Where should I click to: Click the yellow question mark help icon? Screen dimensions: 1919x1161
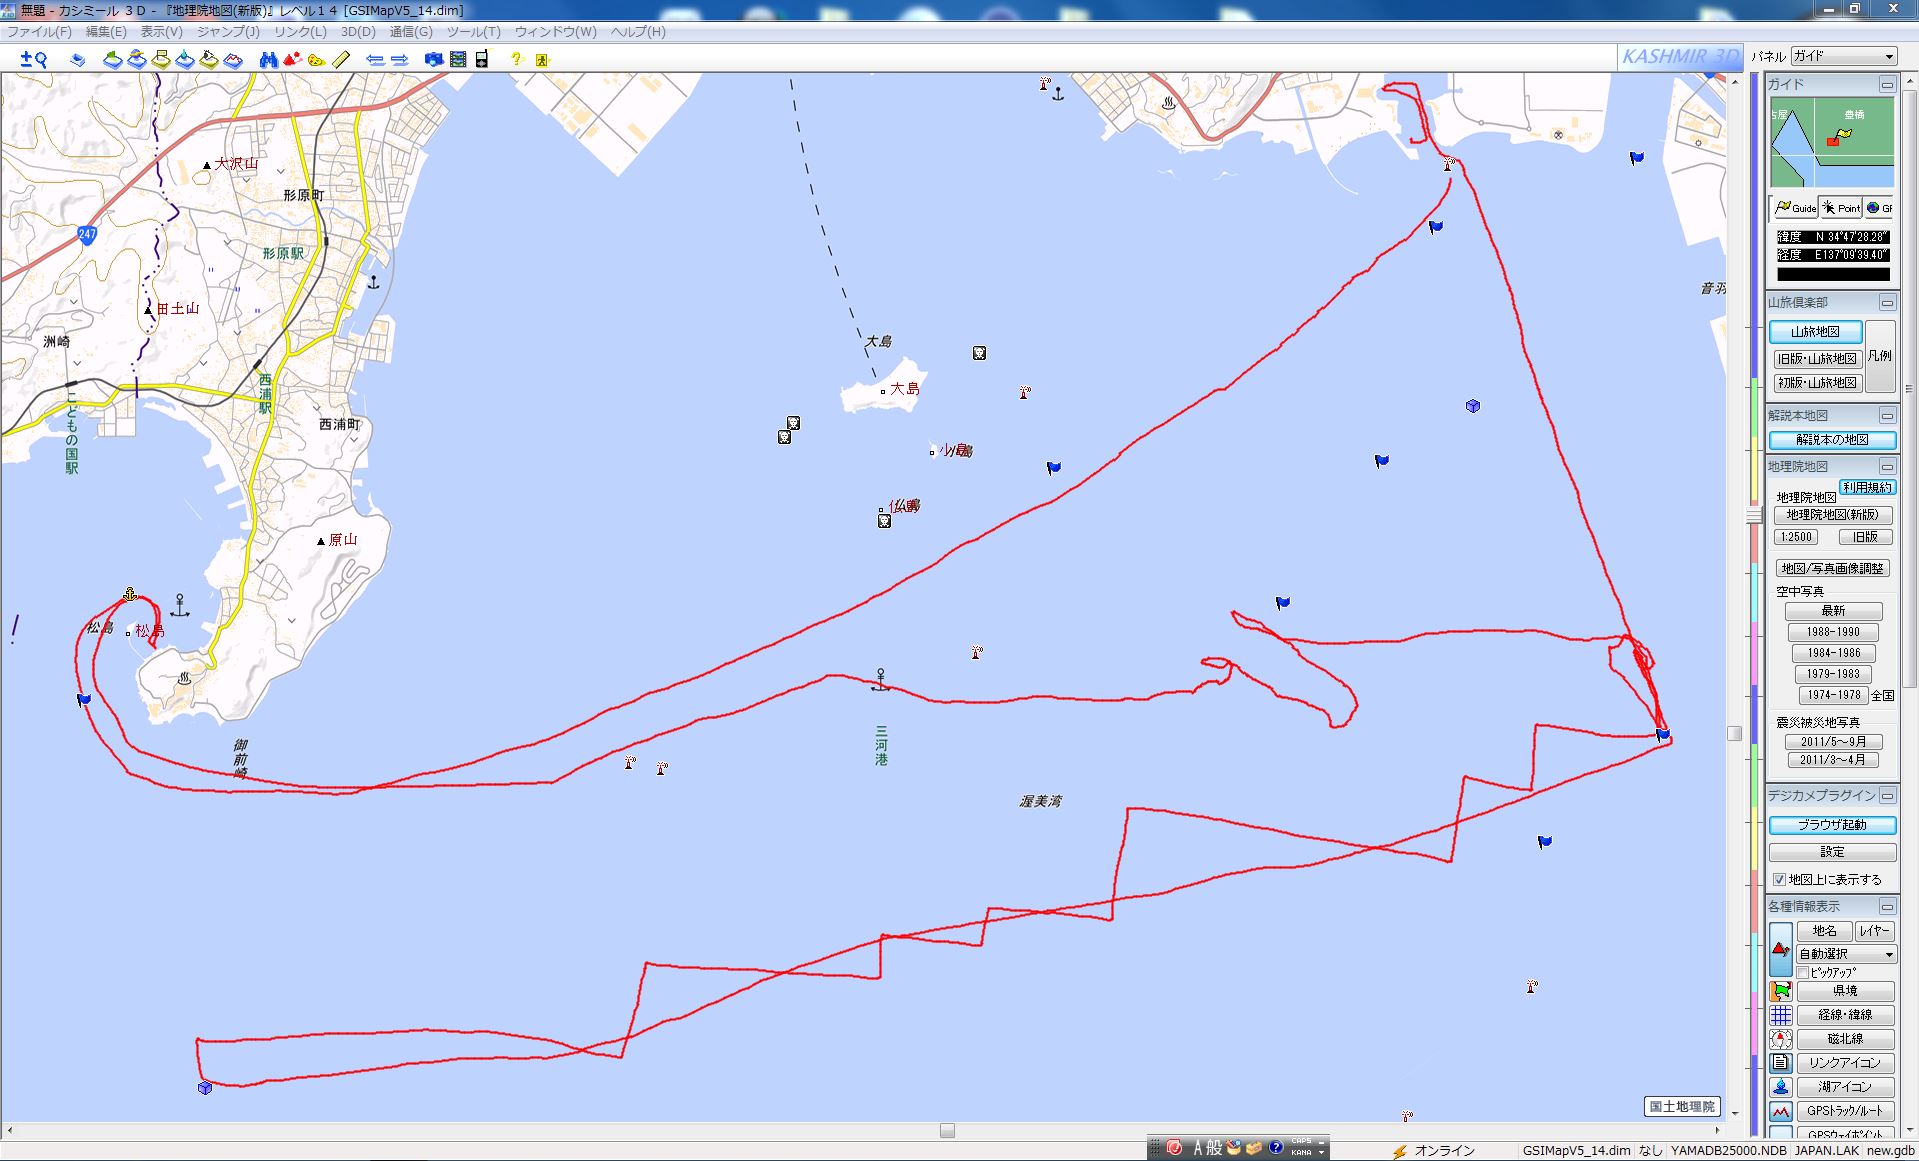click(516, 60)
